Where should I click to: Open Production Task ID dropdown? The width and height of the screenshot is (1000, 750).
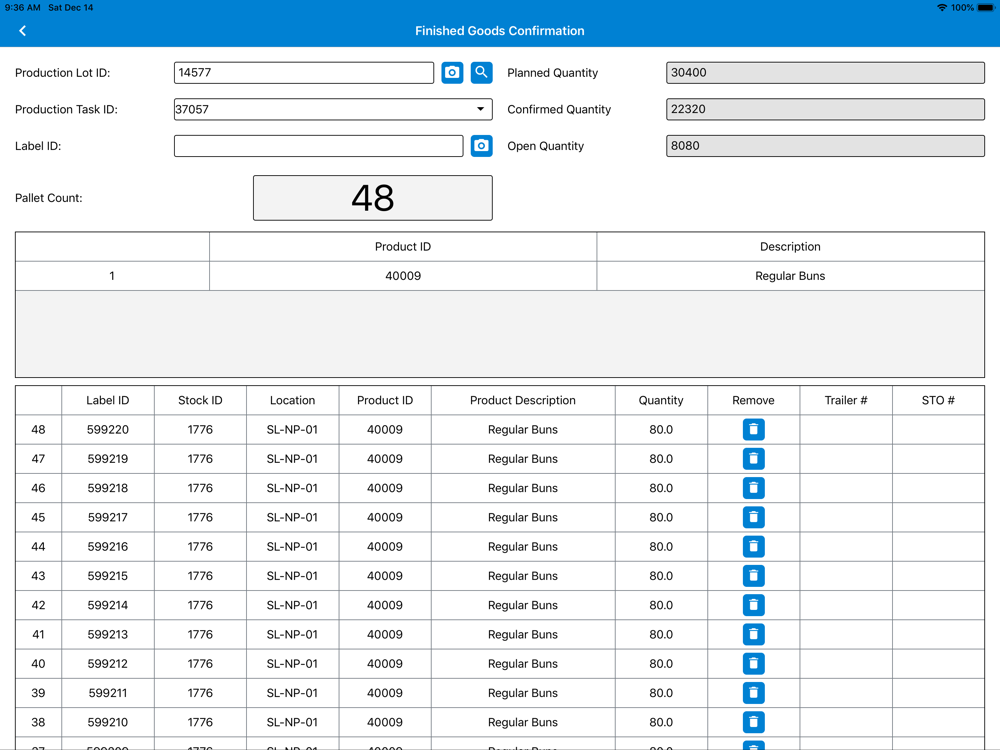coord(480,109)
